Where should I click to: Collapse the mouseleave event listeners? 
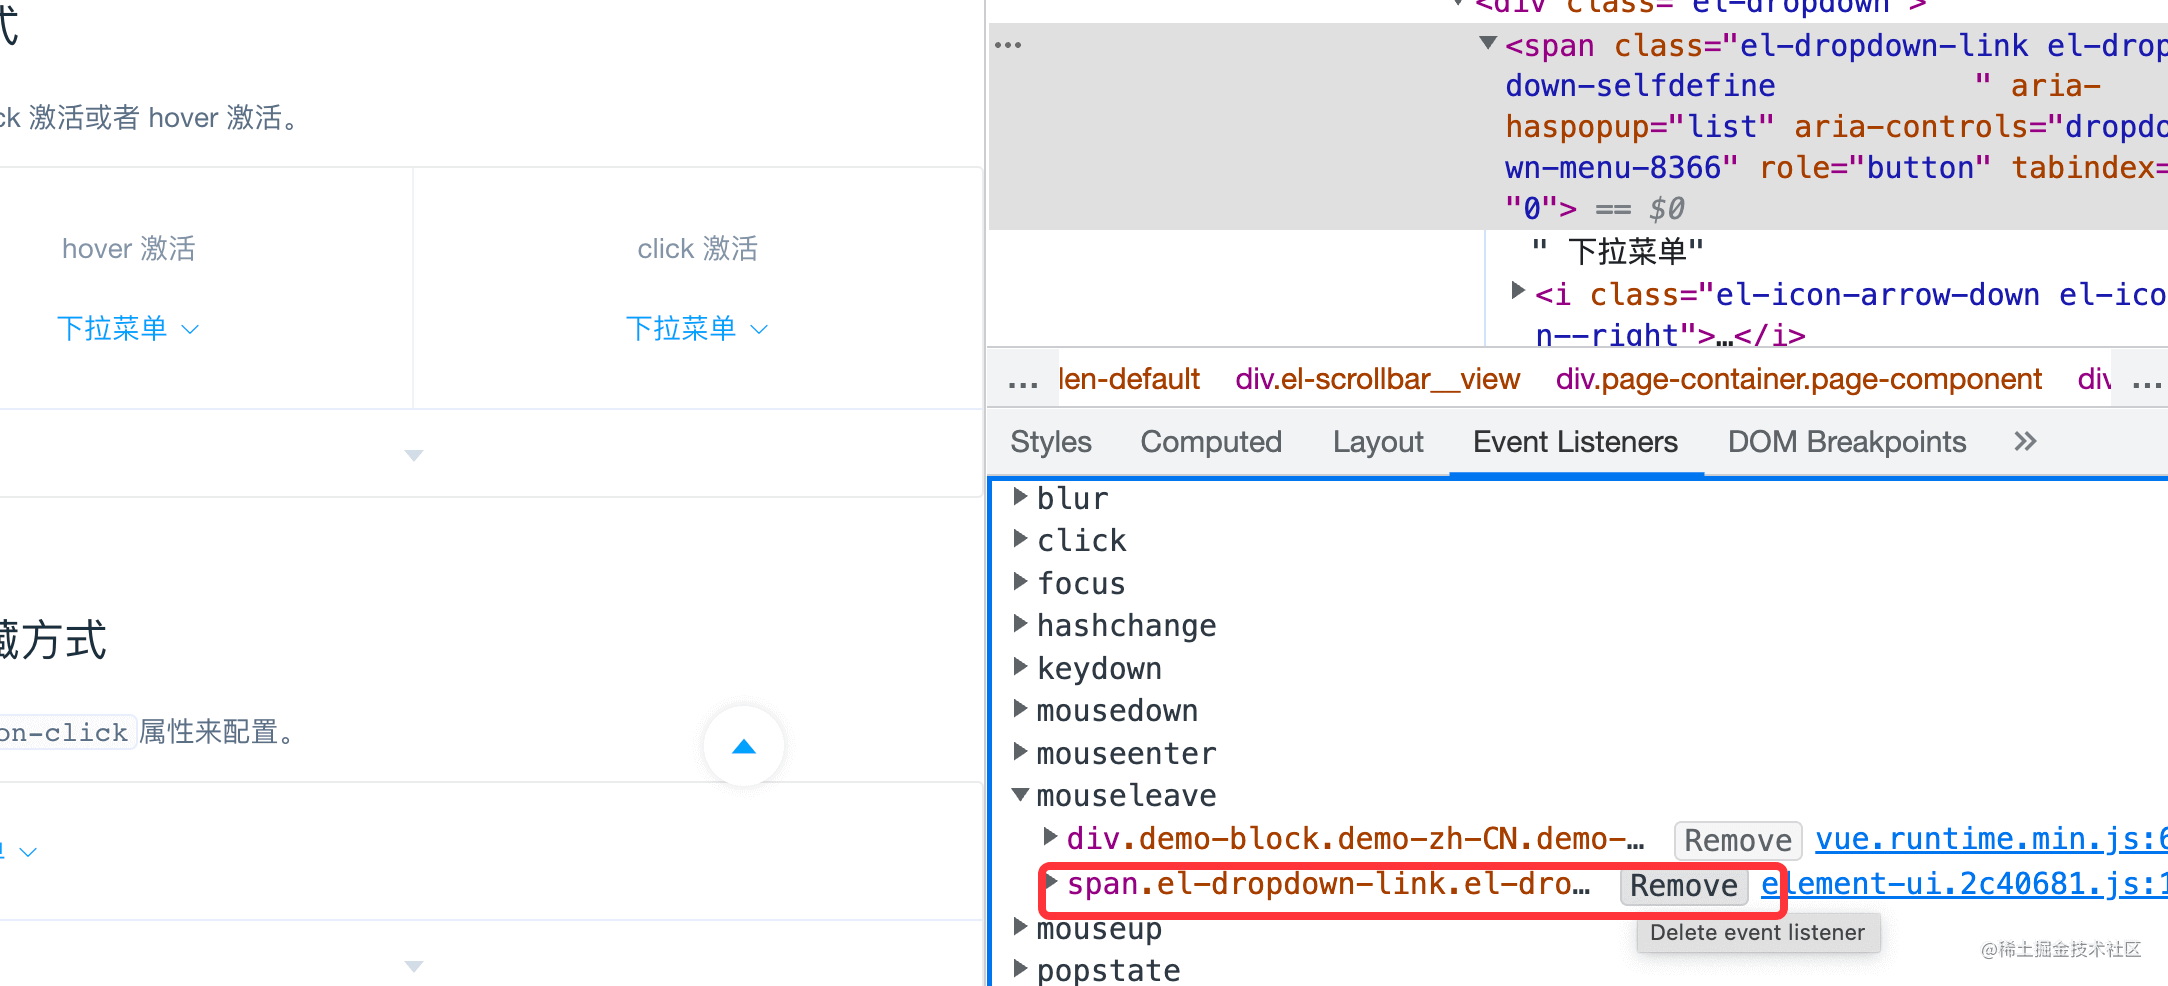pos(1020,794)
